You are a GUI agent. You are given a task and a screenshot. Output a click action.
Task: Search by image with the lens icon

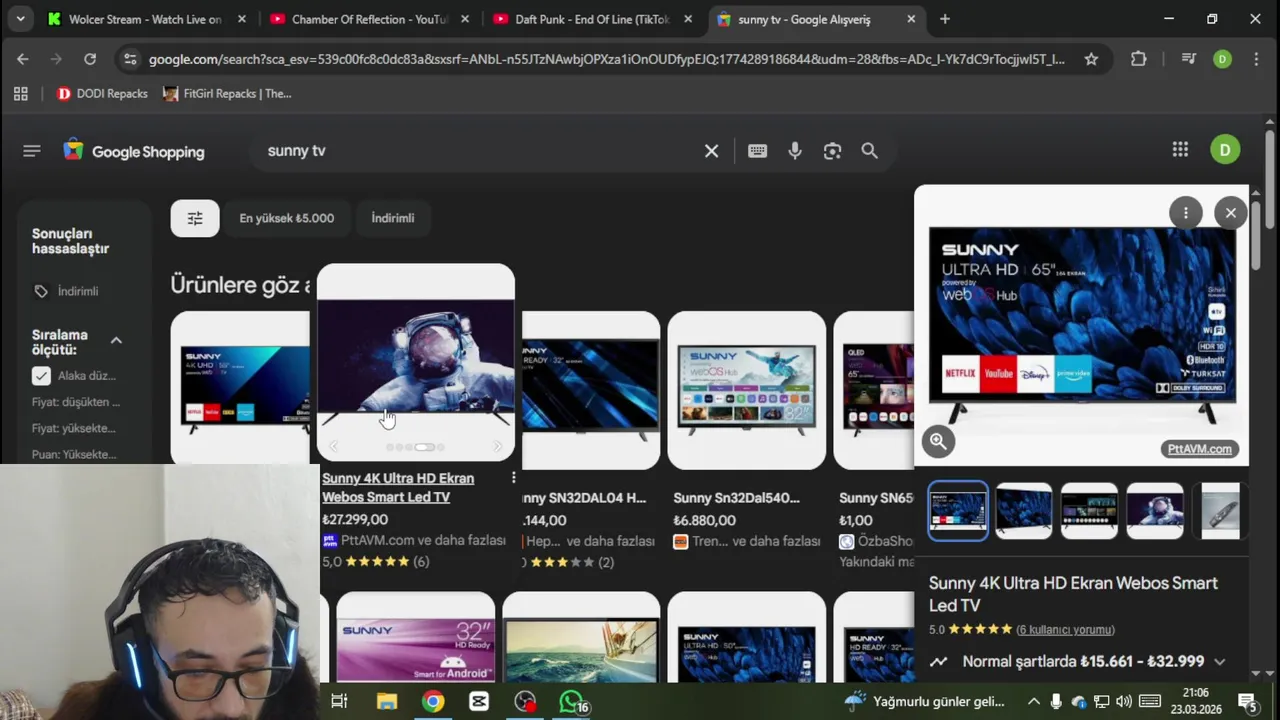point(832,151)
